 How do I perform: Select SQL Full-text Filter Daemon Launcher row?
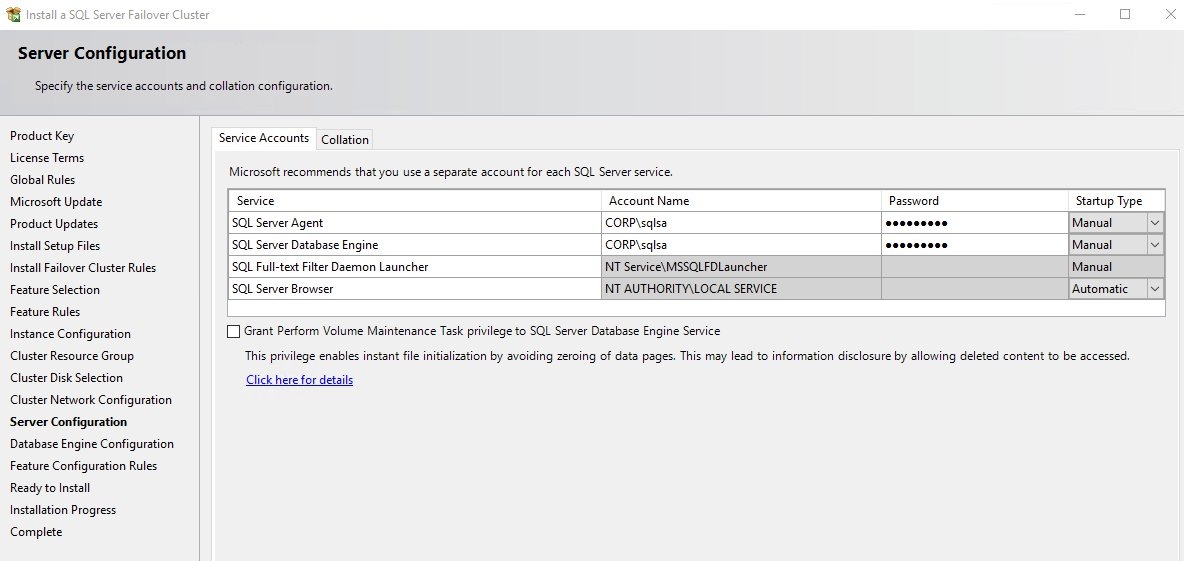point(415,267)
